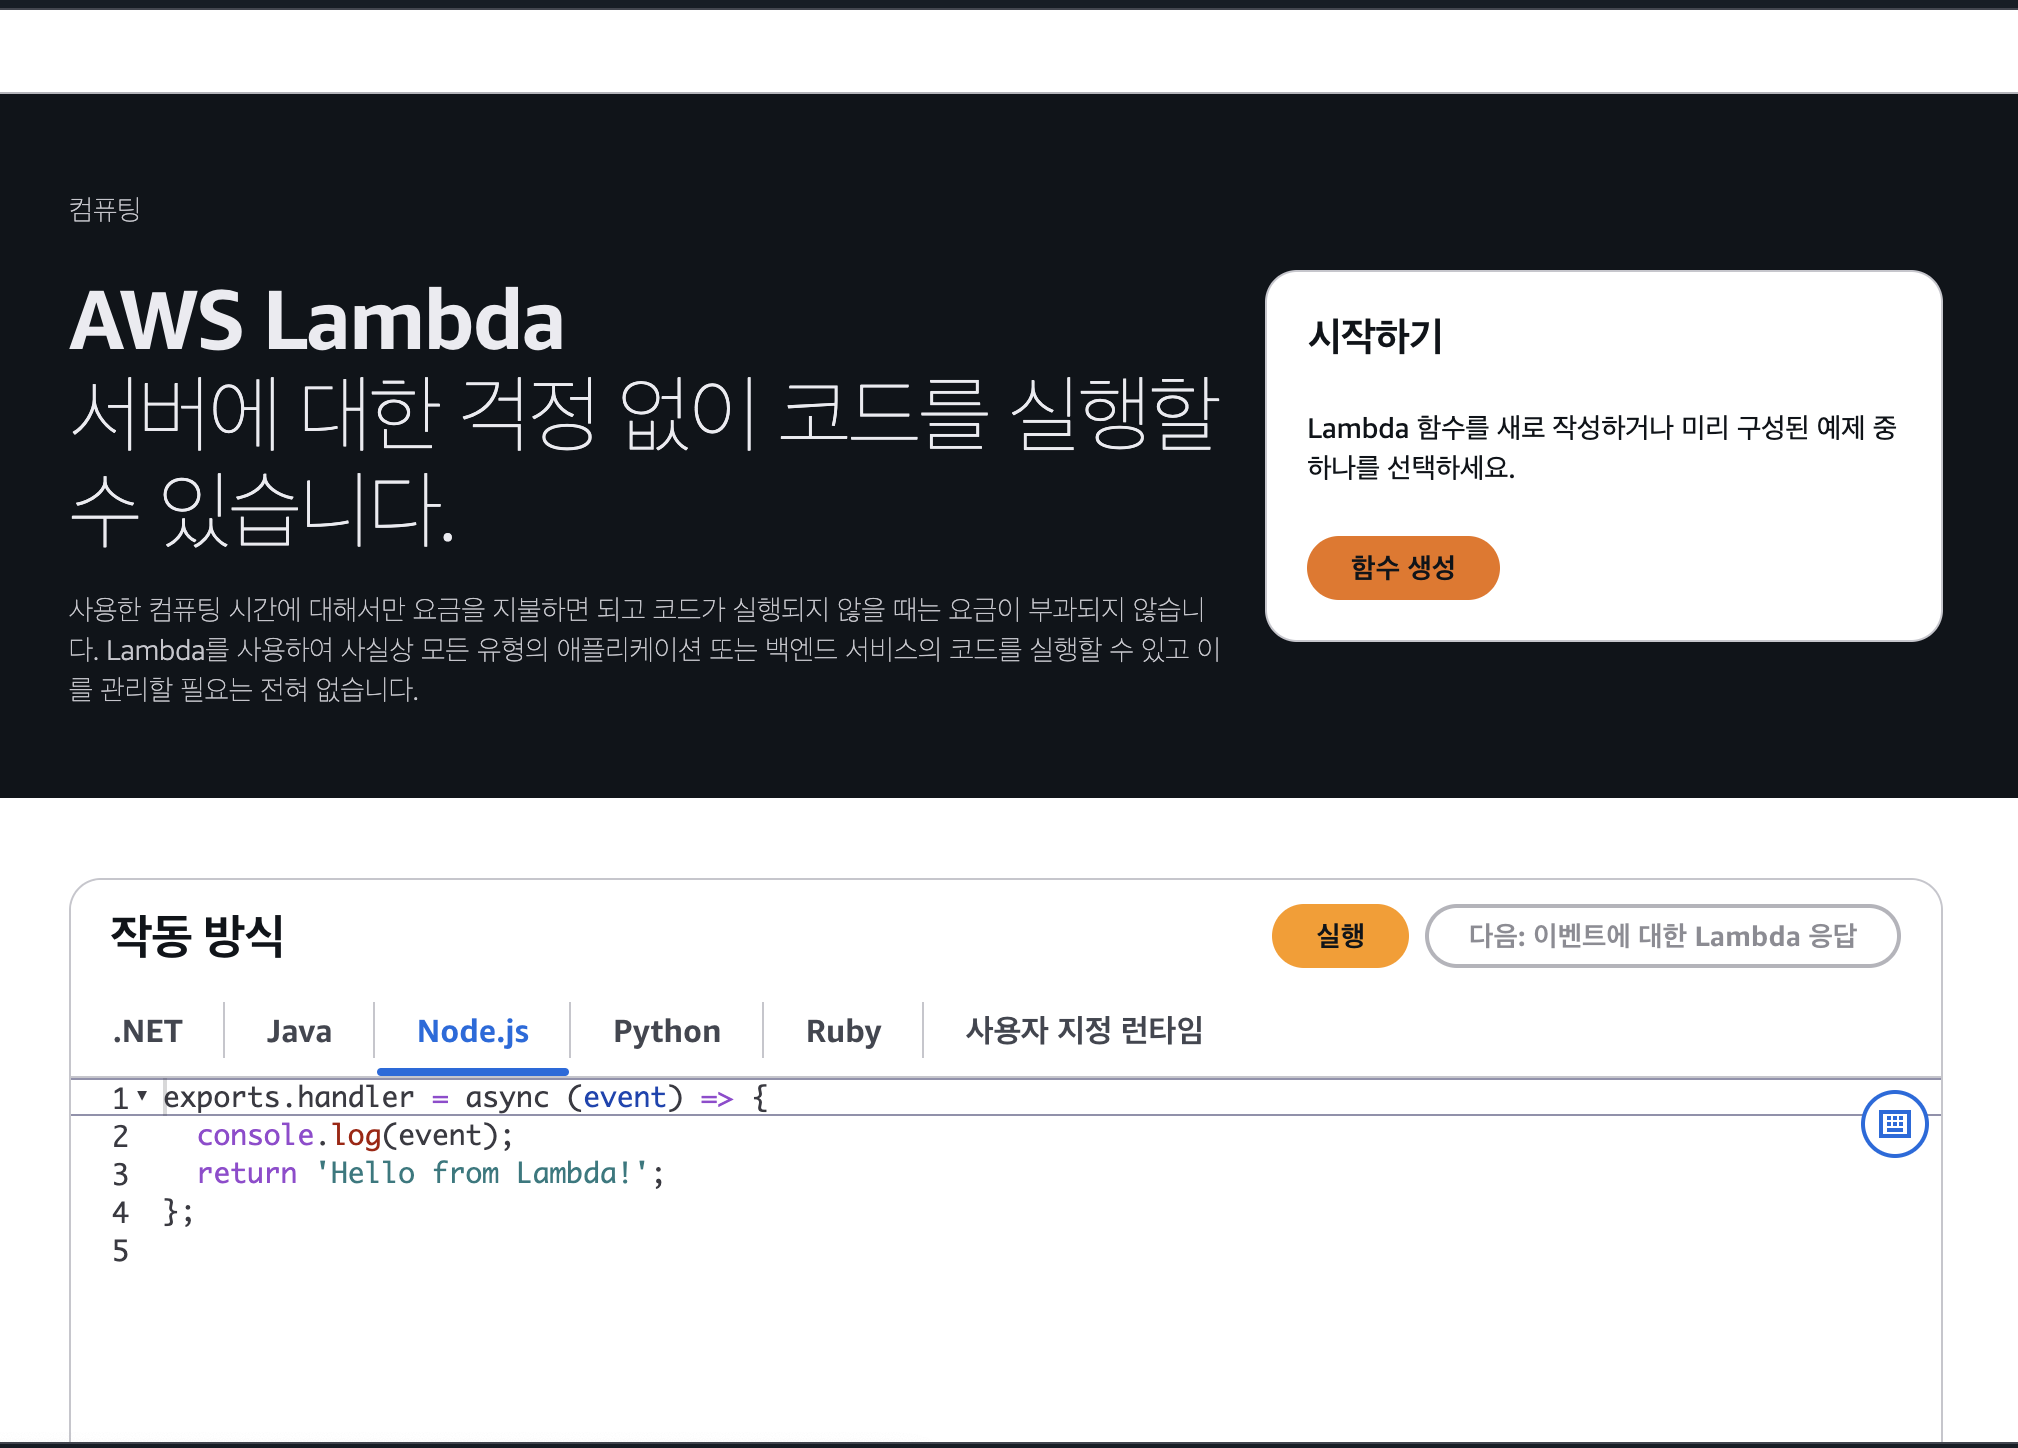Click the AWS Lambda heading

316,321
